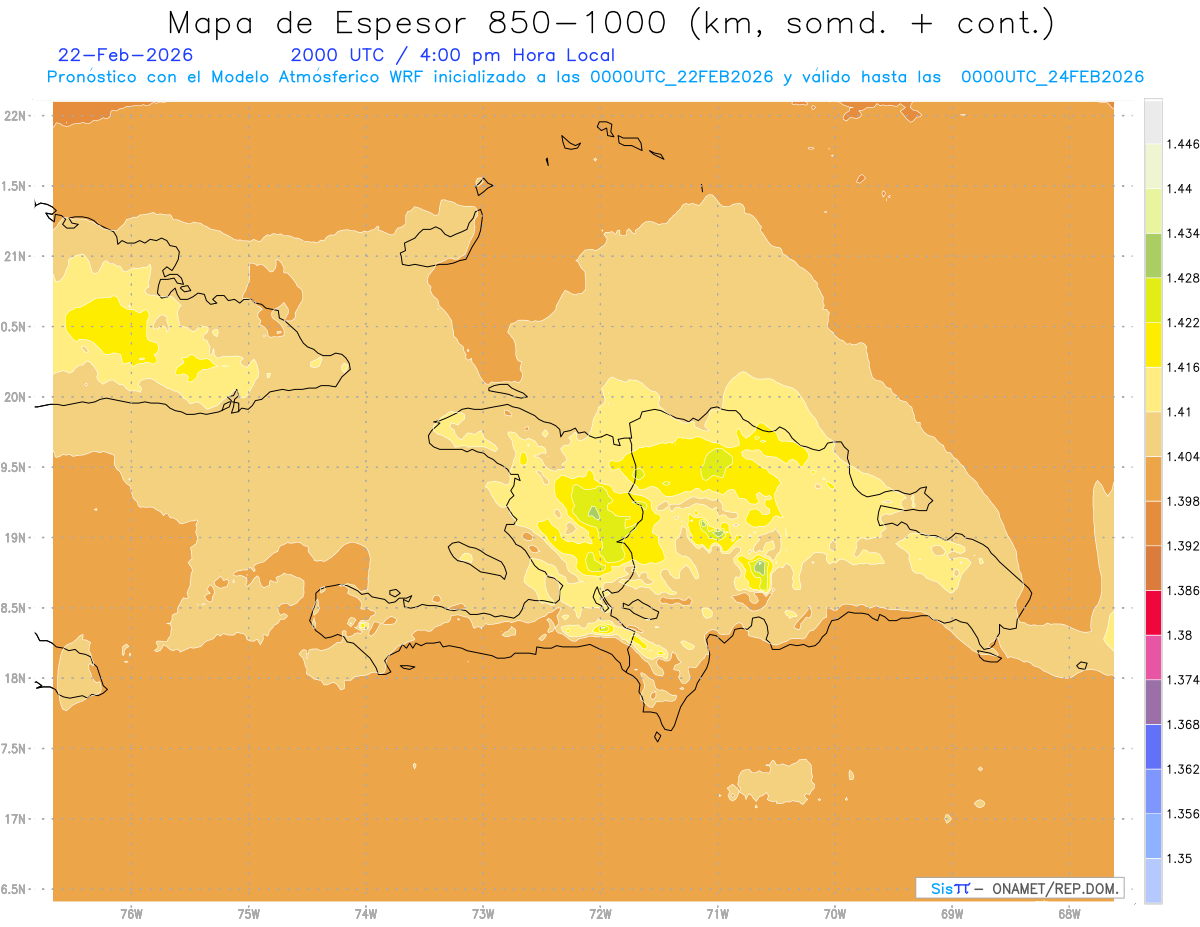
Task: Click the latitude label '19N'
Action: point(14,538)
